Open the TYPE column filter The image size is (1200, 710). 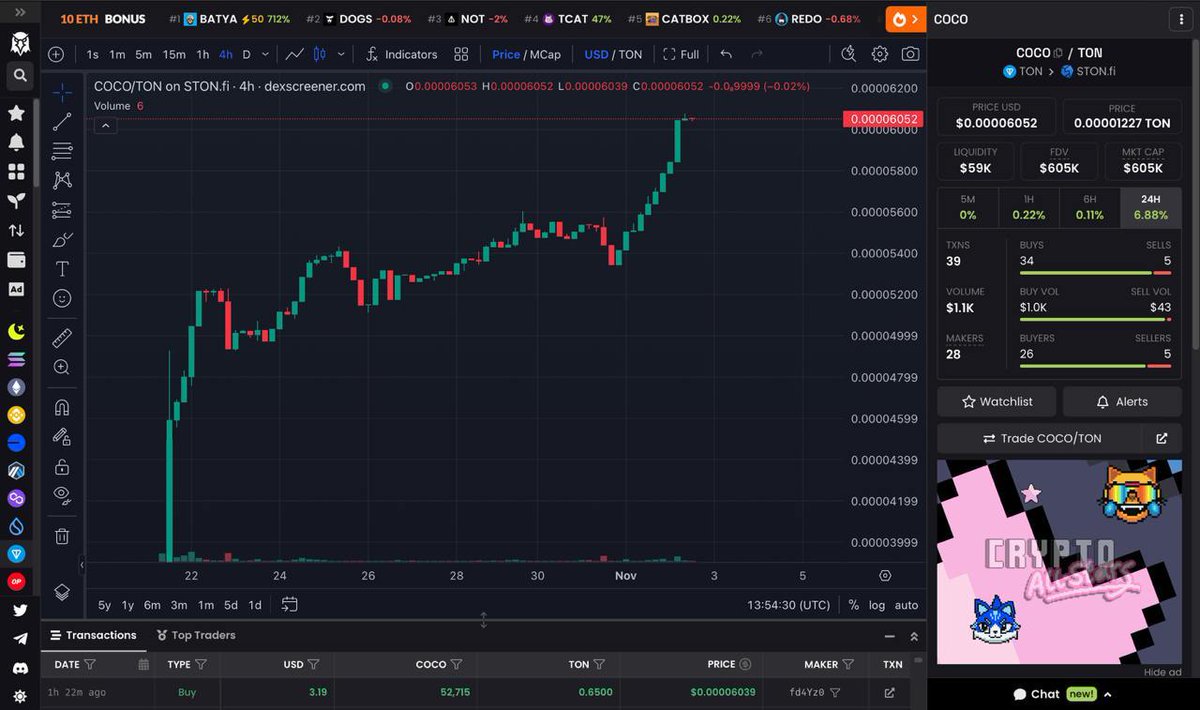(201, 664)
